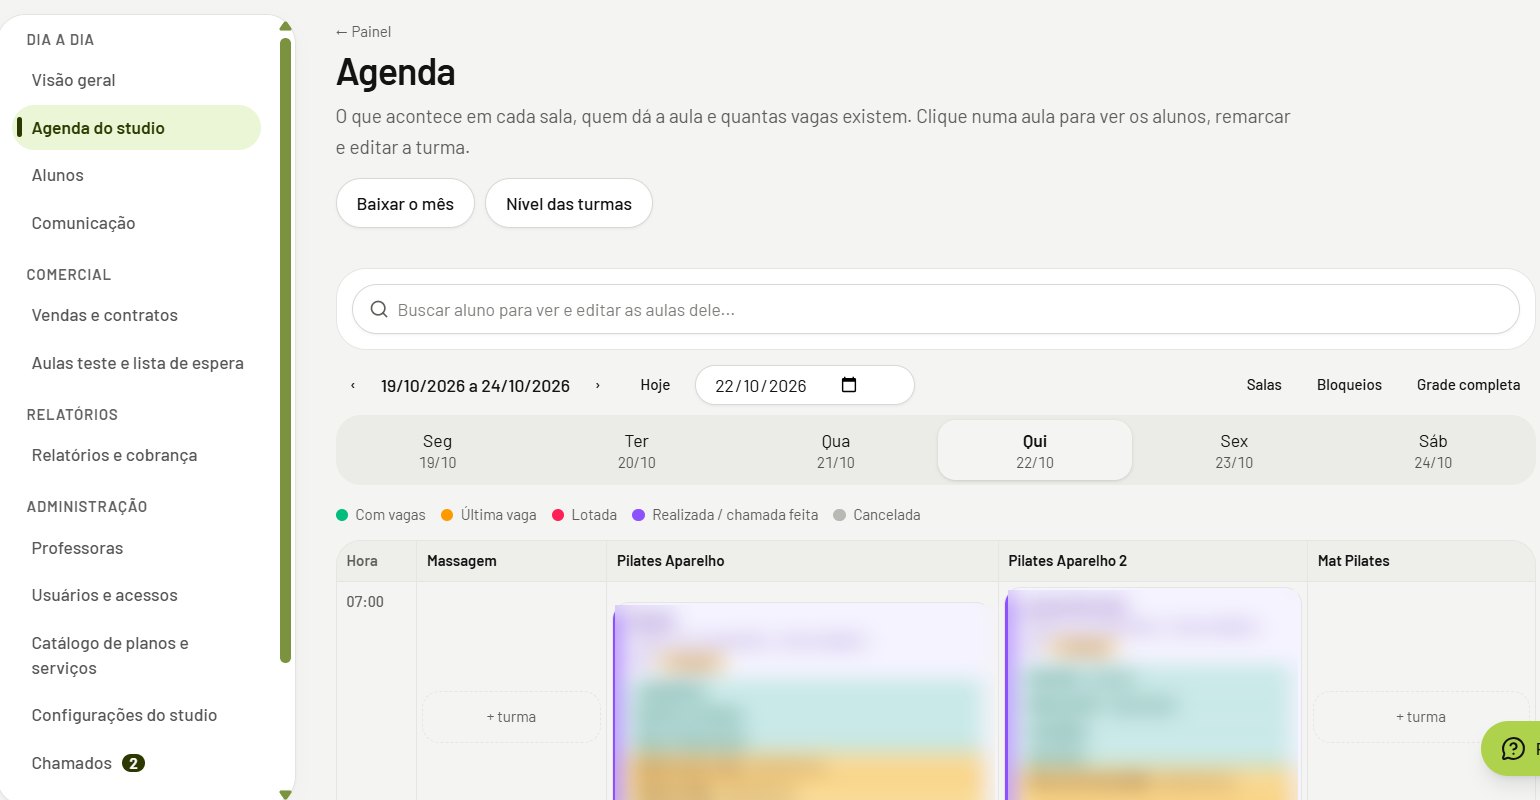Open Configurações do studio

137,715
